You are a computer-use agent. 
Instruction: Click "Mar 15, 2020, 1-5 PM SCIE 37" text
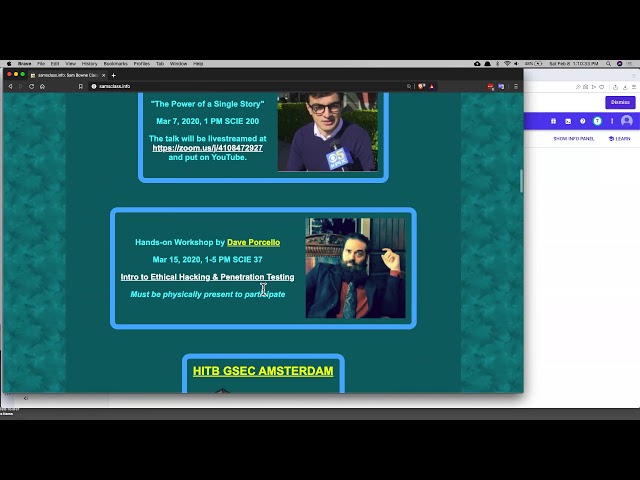pyautogui.click(x=207, y=260)
